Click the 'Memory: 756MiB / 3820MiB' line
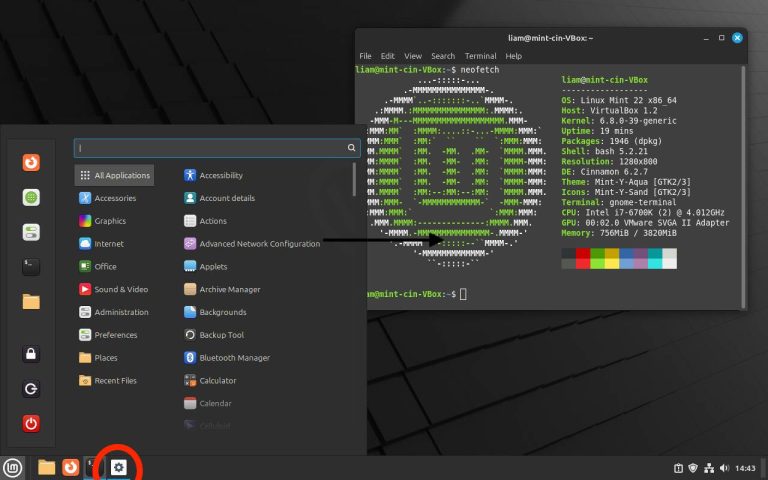This screenshot has height=480, width=768. pos(619,233)
